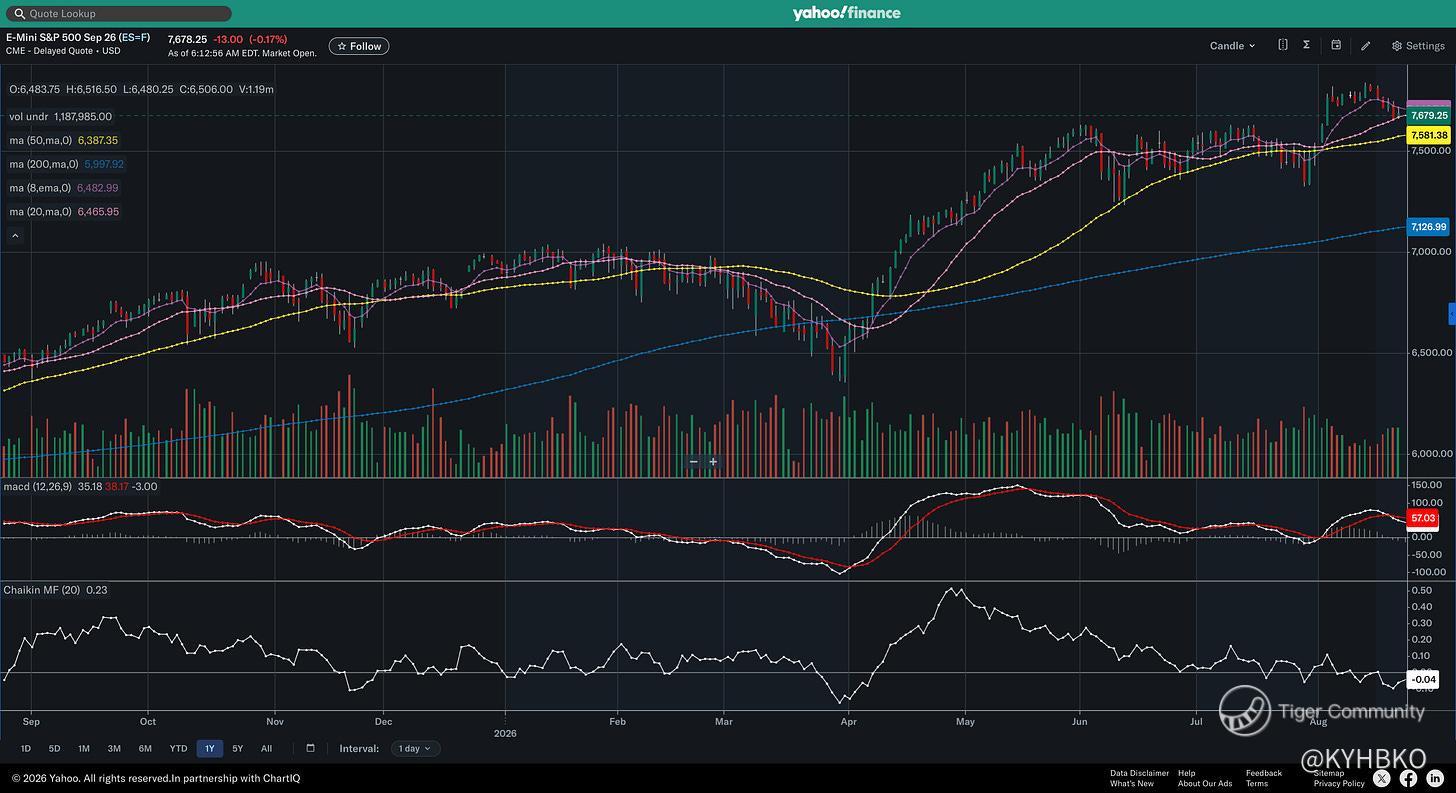Select the ma (20,ma,0) indicator legend

pyautogui.click(x=64, y=212)
